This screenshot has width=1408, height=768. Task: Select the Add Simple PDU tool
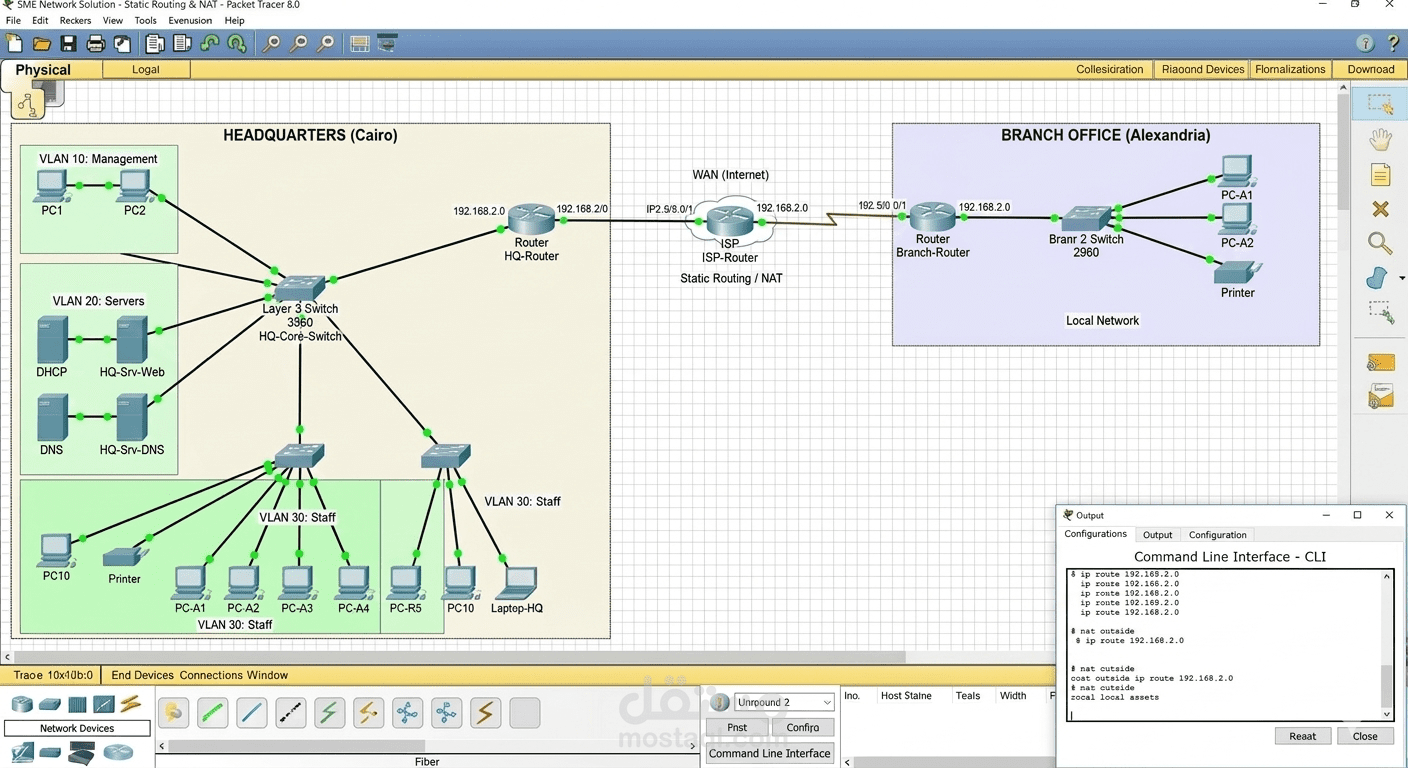click(x=1380, y=362)
